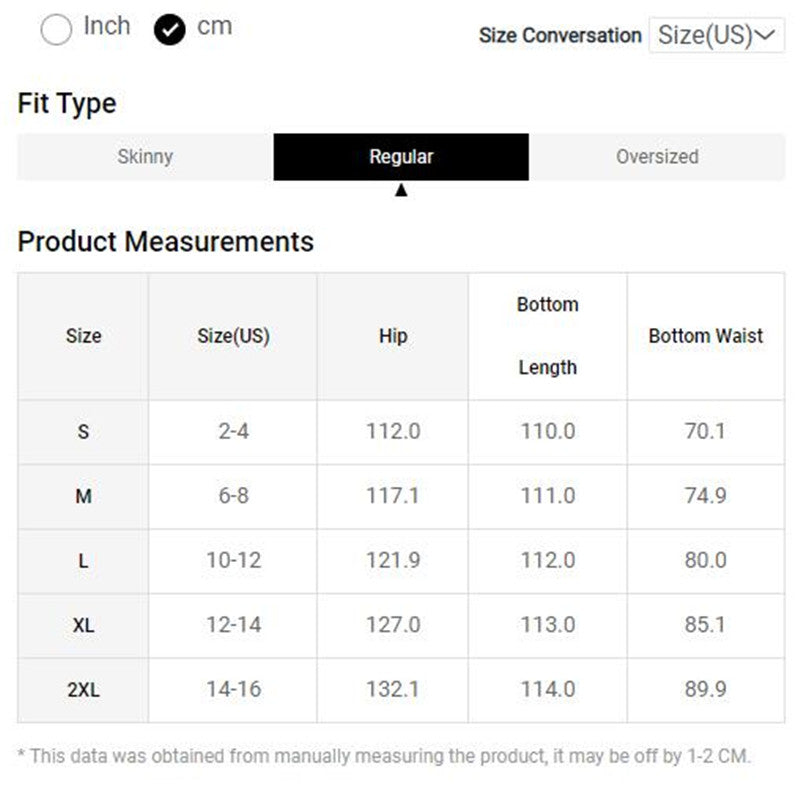Choose the Skinny fit type tab

(145, 157)
